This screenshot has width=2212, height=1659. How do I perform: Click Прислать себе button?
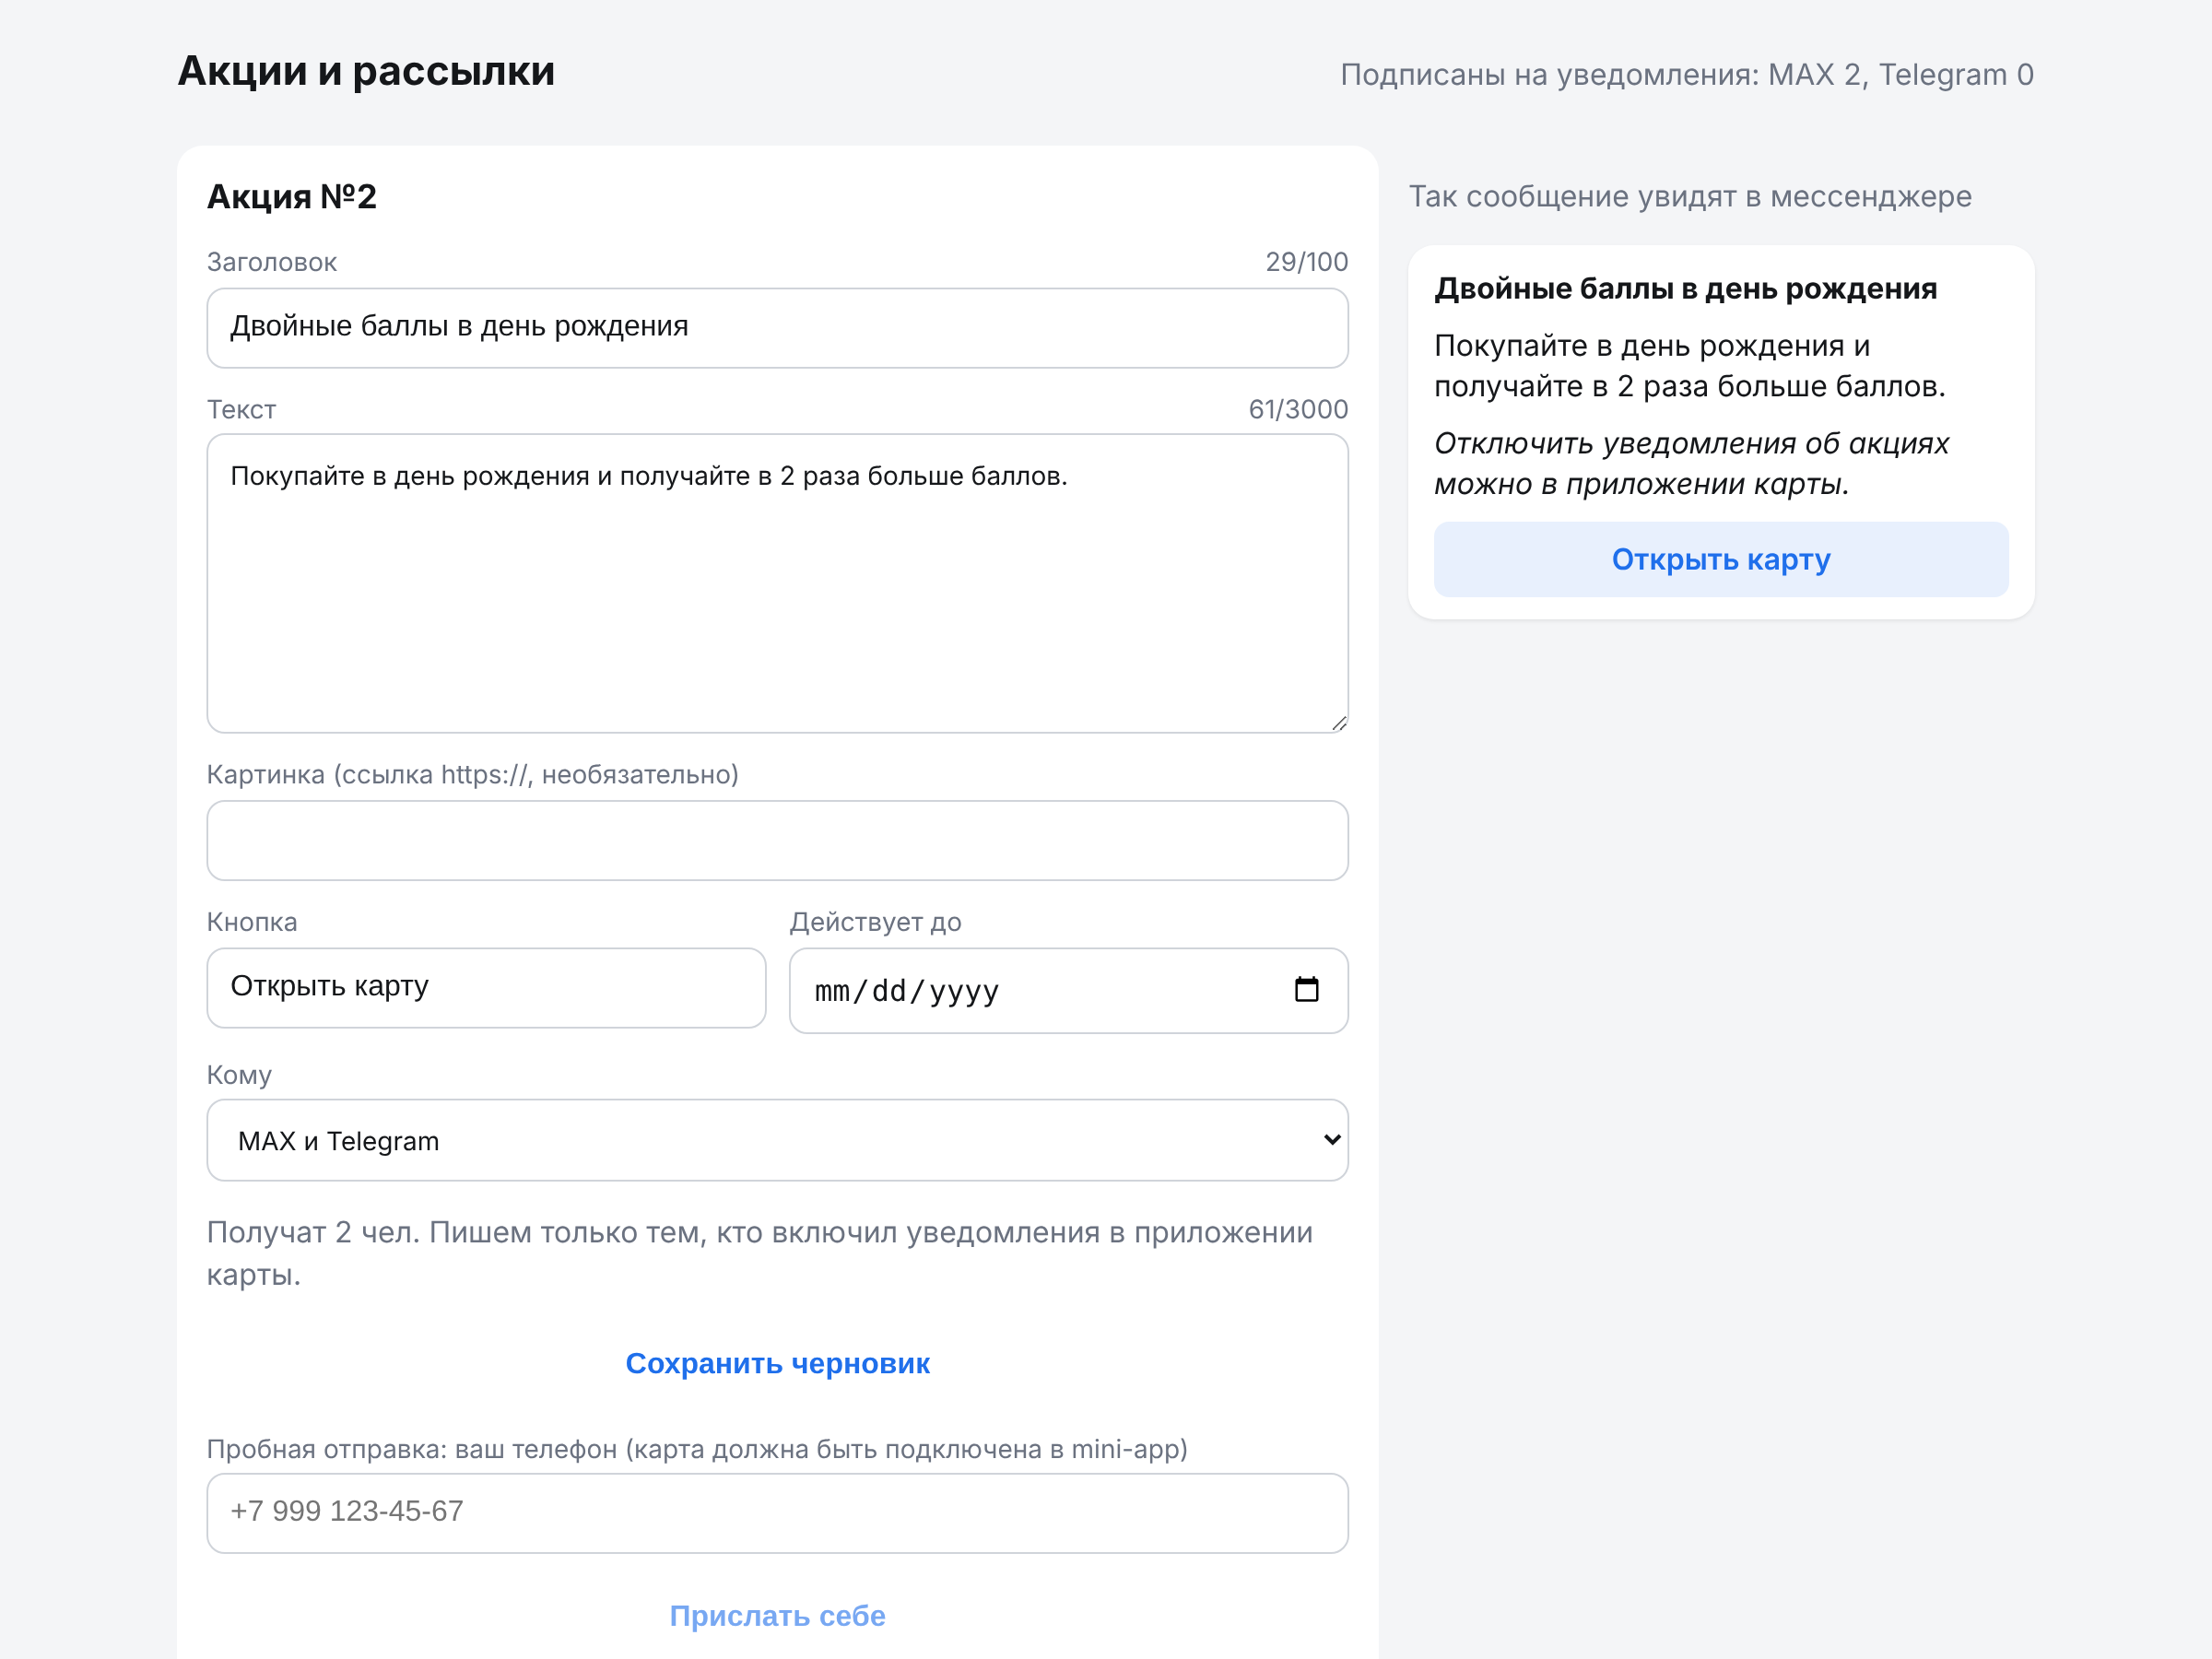pos(777,1615)
